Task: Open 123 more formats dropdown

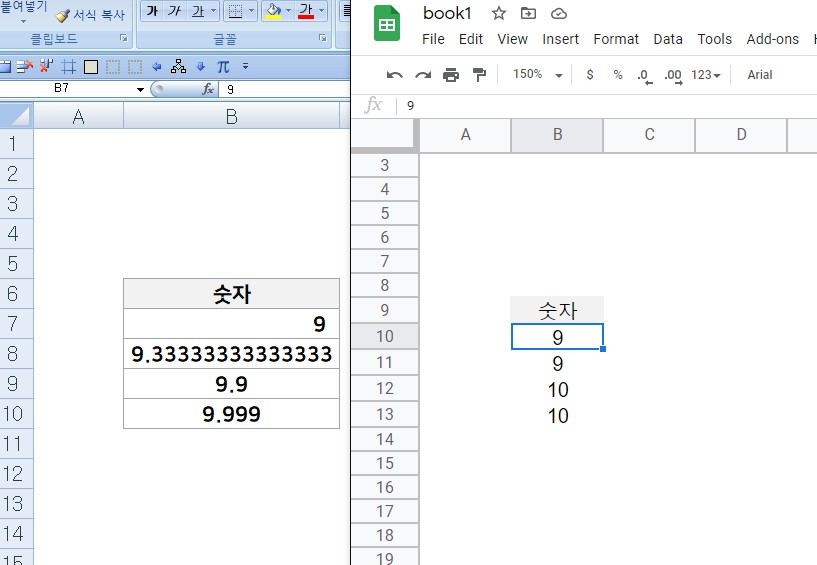Action: pos(705,75)
